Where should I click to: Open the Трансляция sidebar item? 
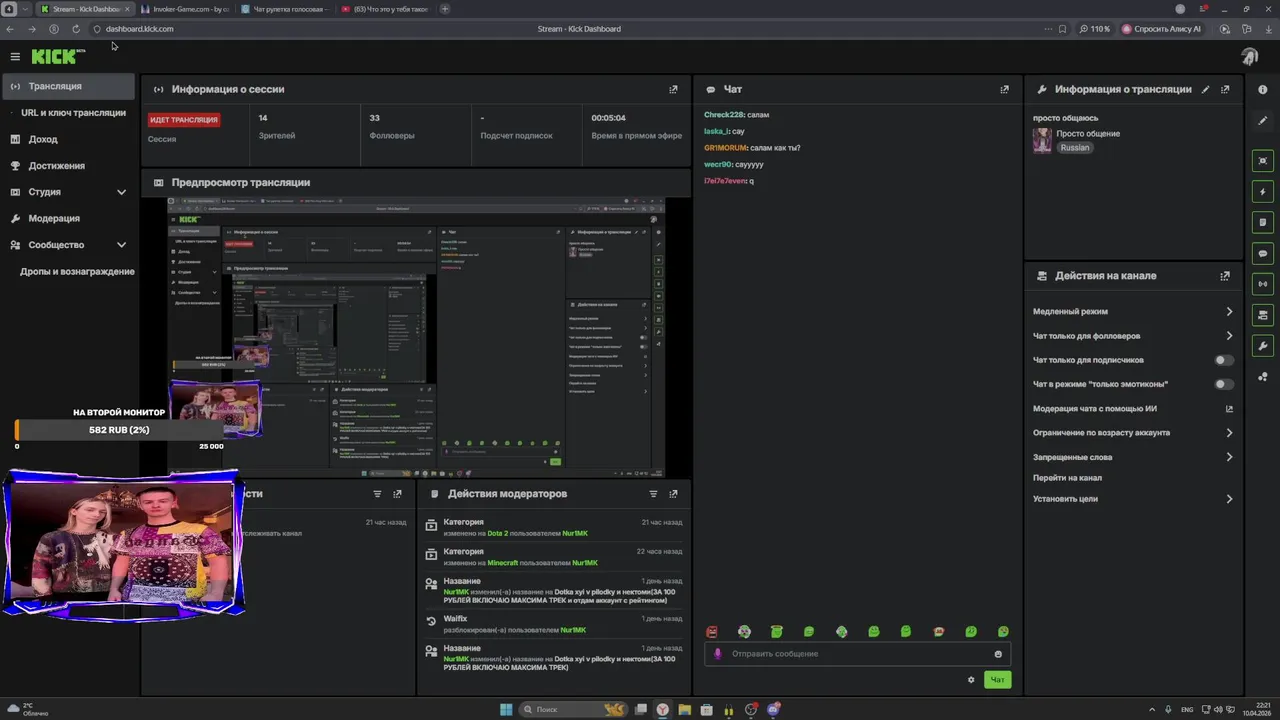[x=68, y=86]
